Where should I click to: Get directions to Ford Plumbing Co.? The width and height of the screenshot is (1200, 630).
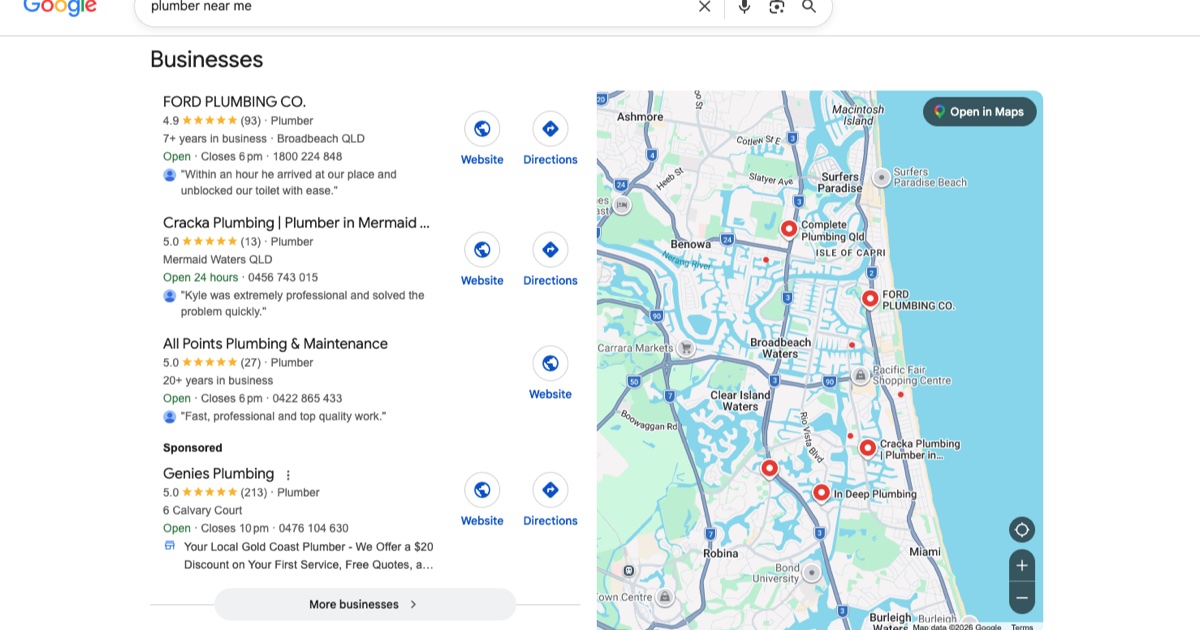click(x=550, y=129)
